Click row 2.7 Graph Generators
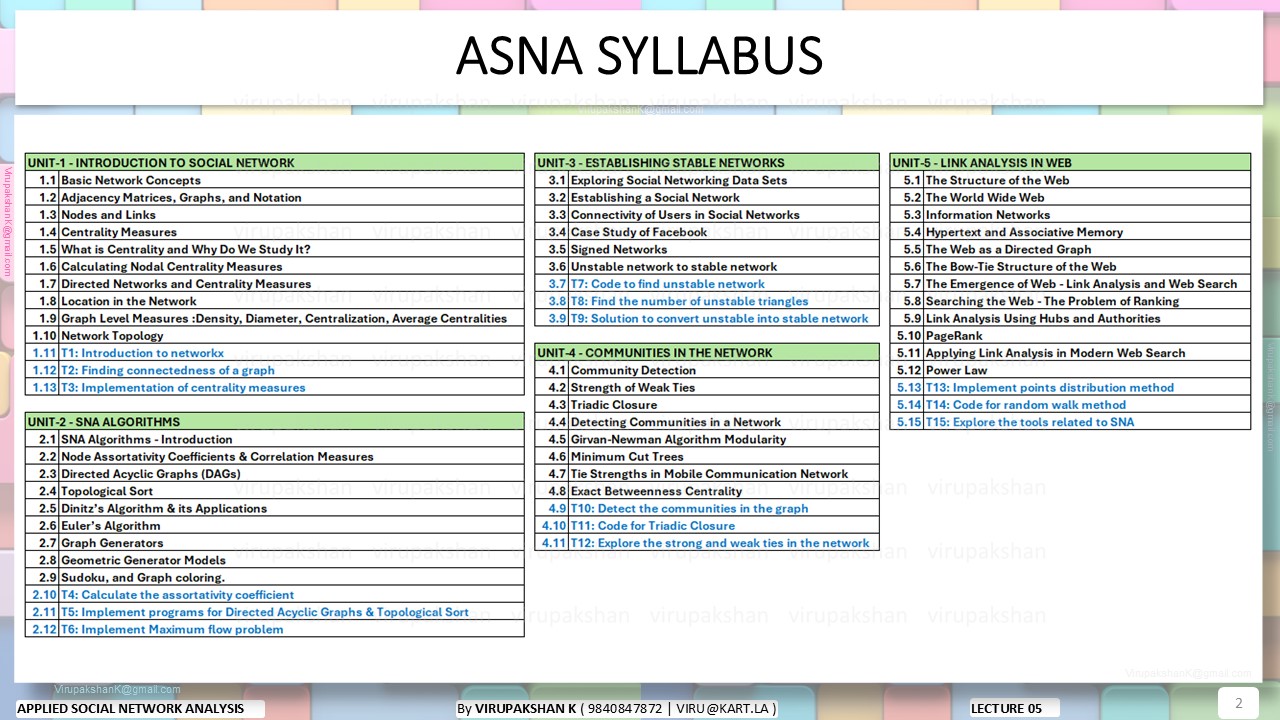The width and height of the screenshot is (1280, 720). tap(275, 543)
